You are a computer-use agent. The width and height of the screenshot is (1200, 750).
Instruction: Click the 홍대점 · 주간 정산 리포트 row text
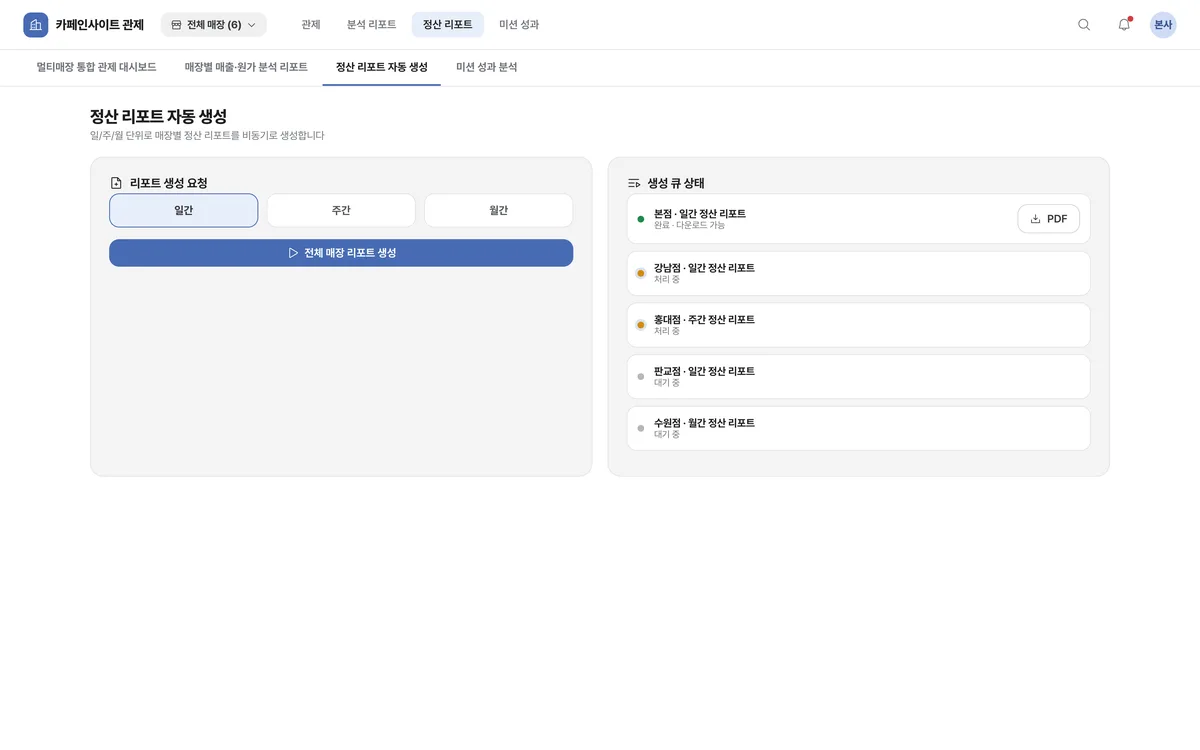click(704, 320)
